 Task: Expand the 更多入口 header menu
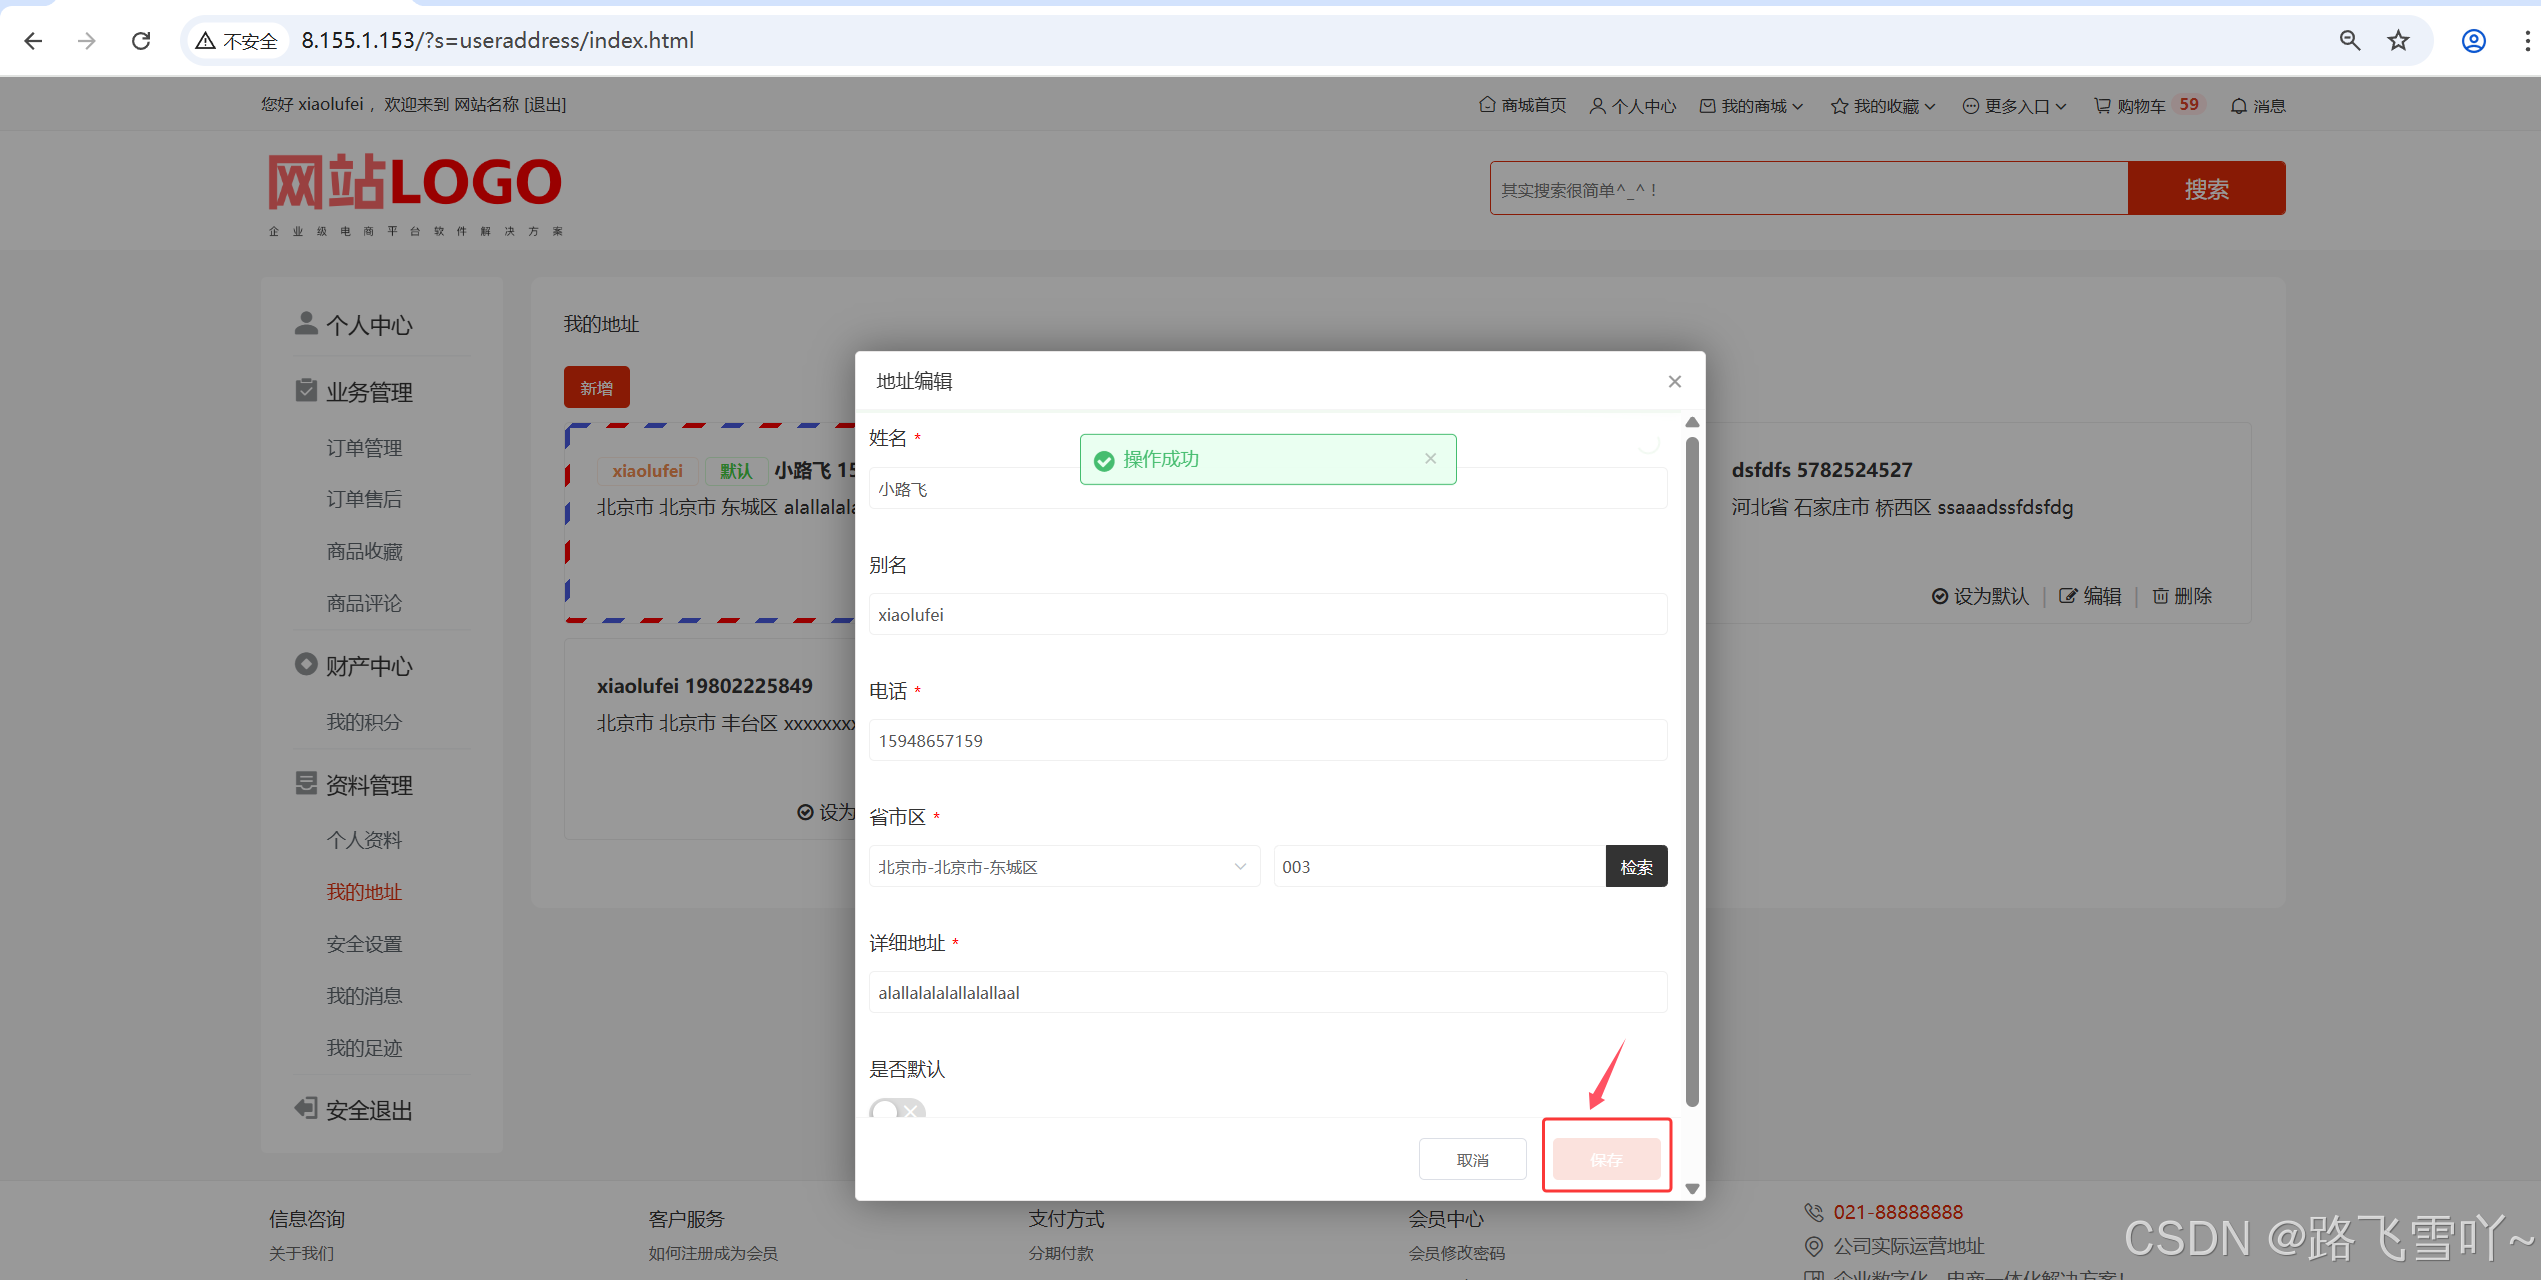2015,106
